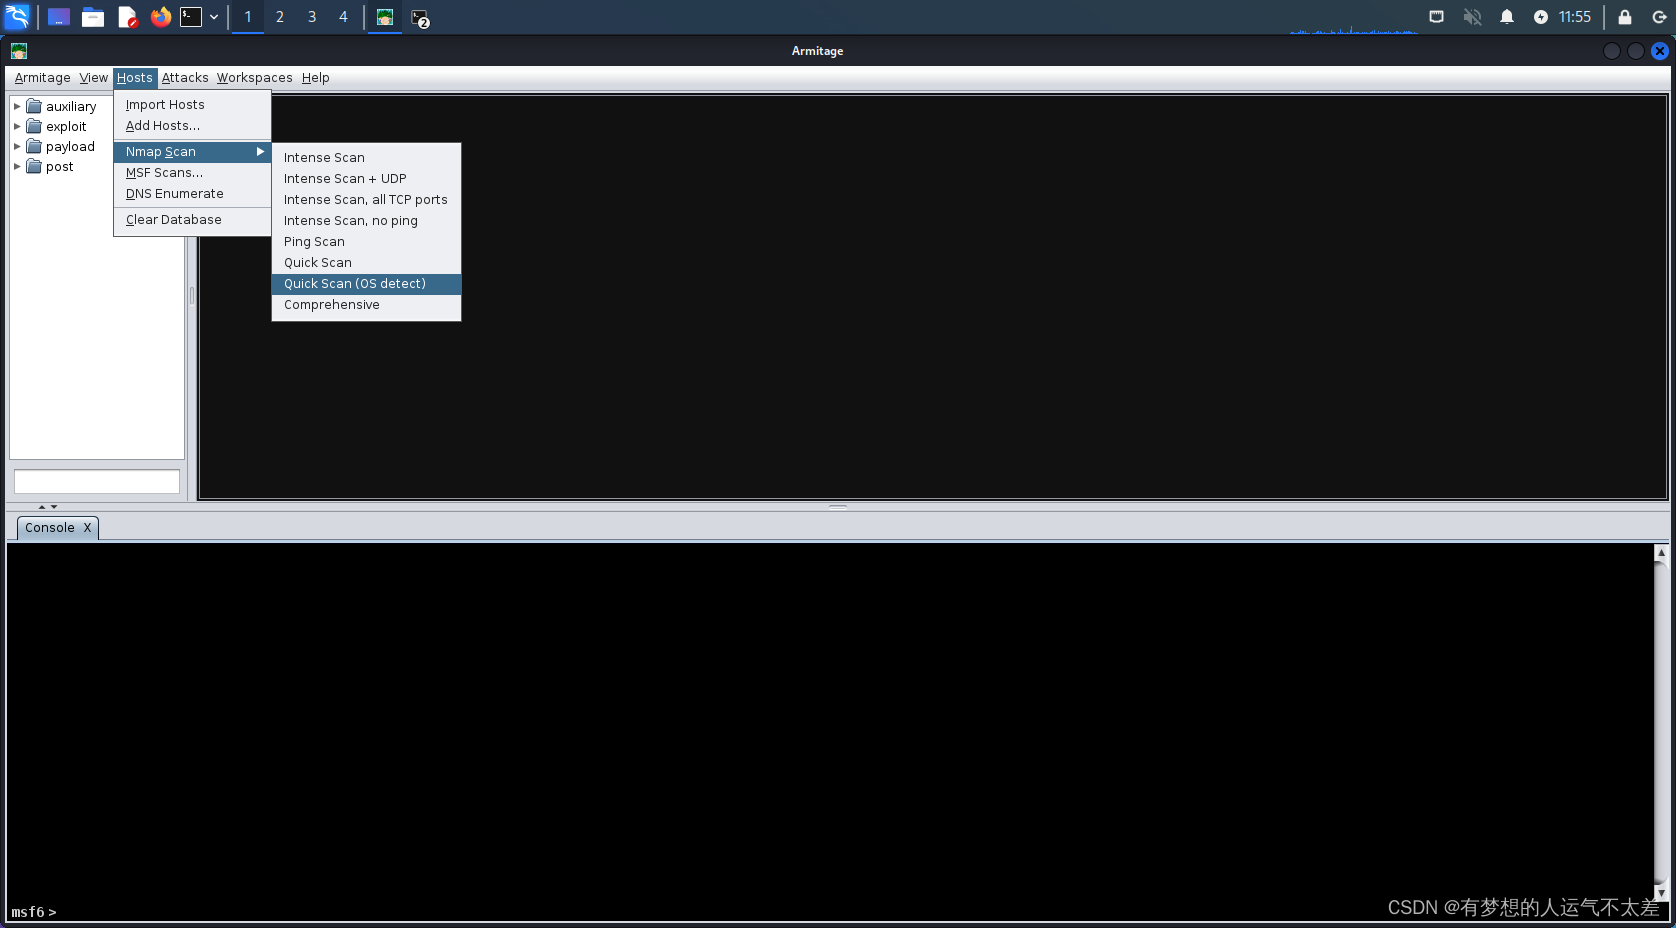This screenshot has height=928, width=1676.
Task: Click the console scrollbar down arrow
Action: 1661,893
